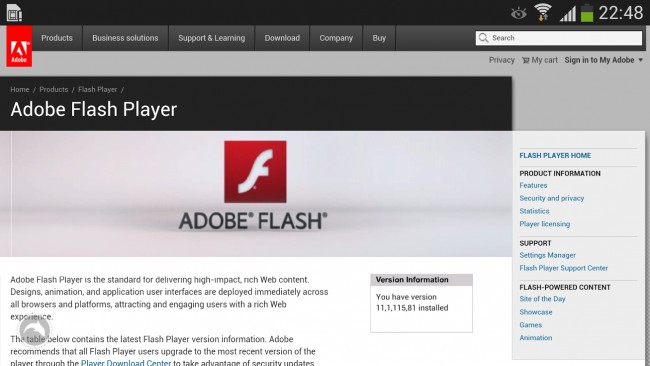Open the Showcase link

(536, 312)
